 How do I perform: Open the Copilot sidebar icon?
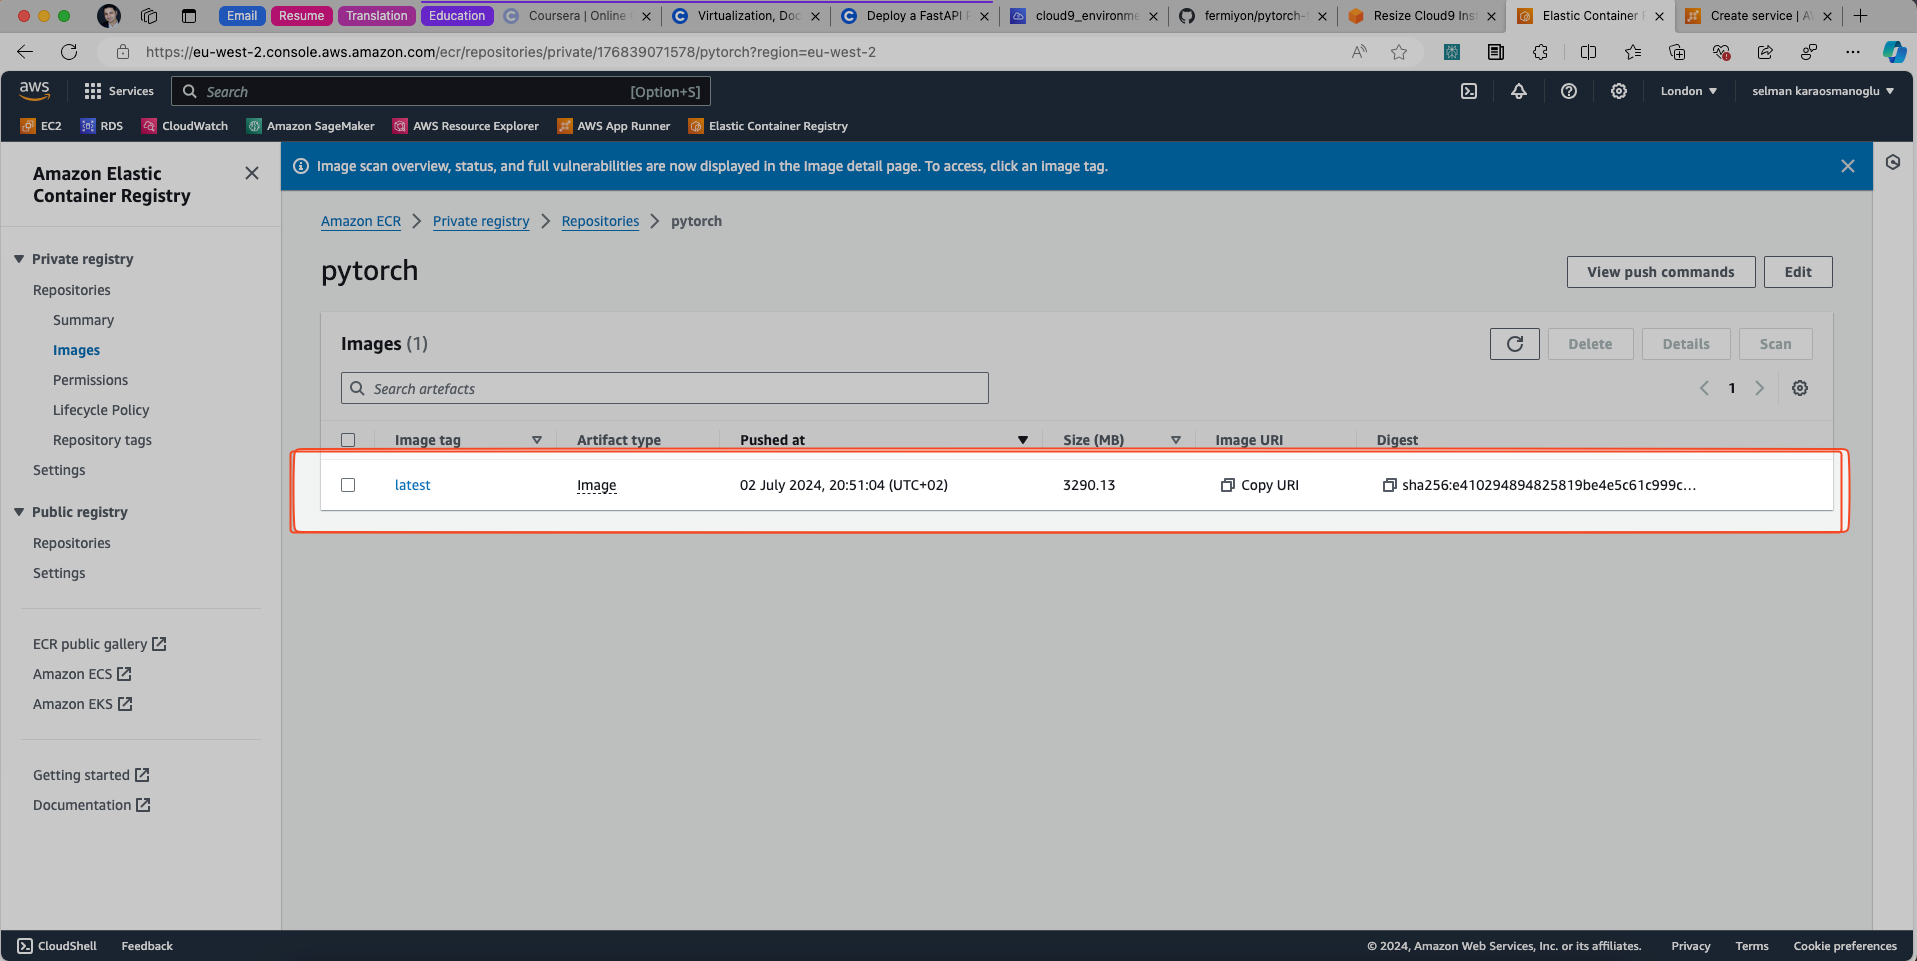click(x=1894, y=52)
